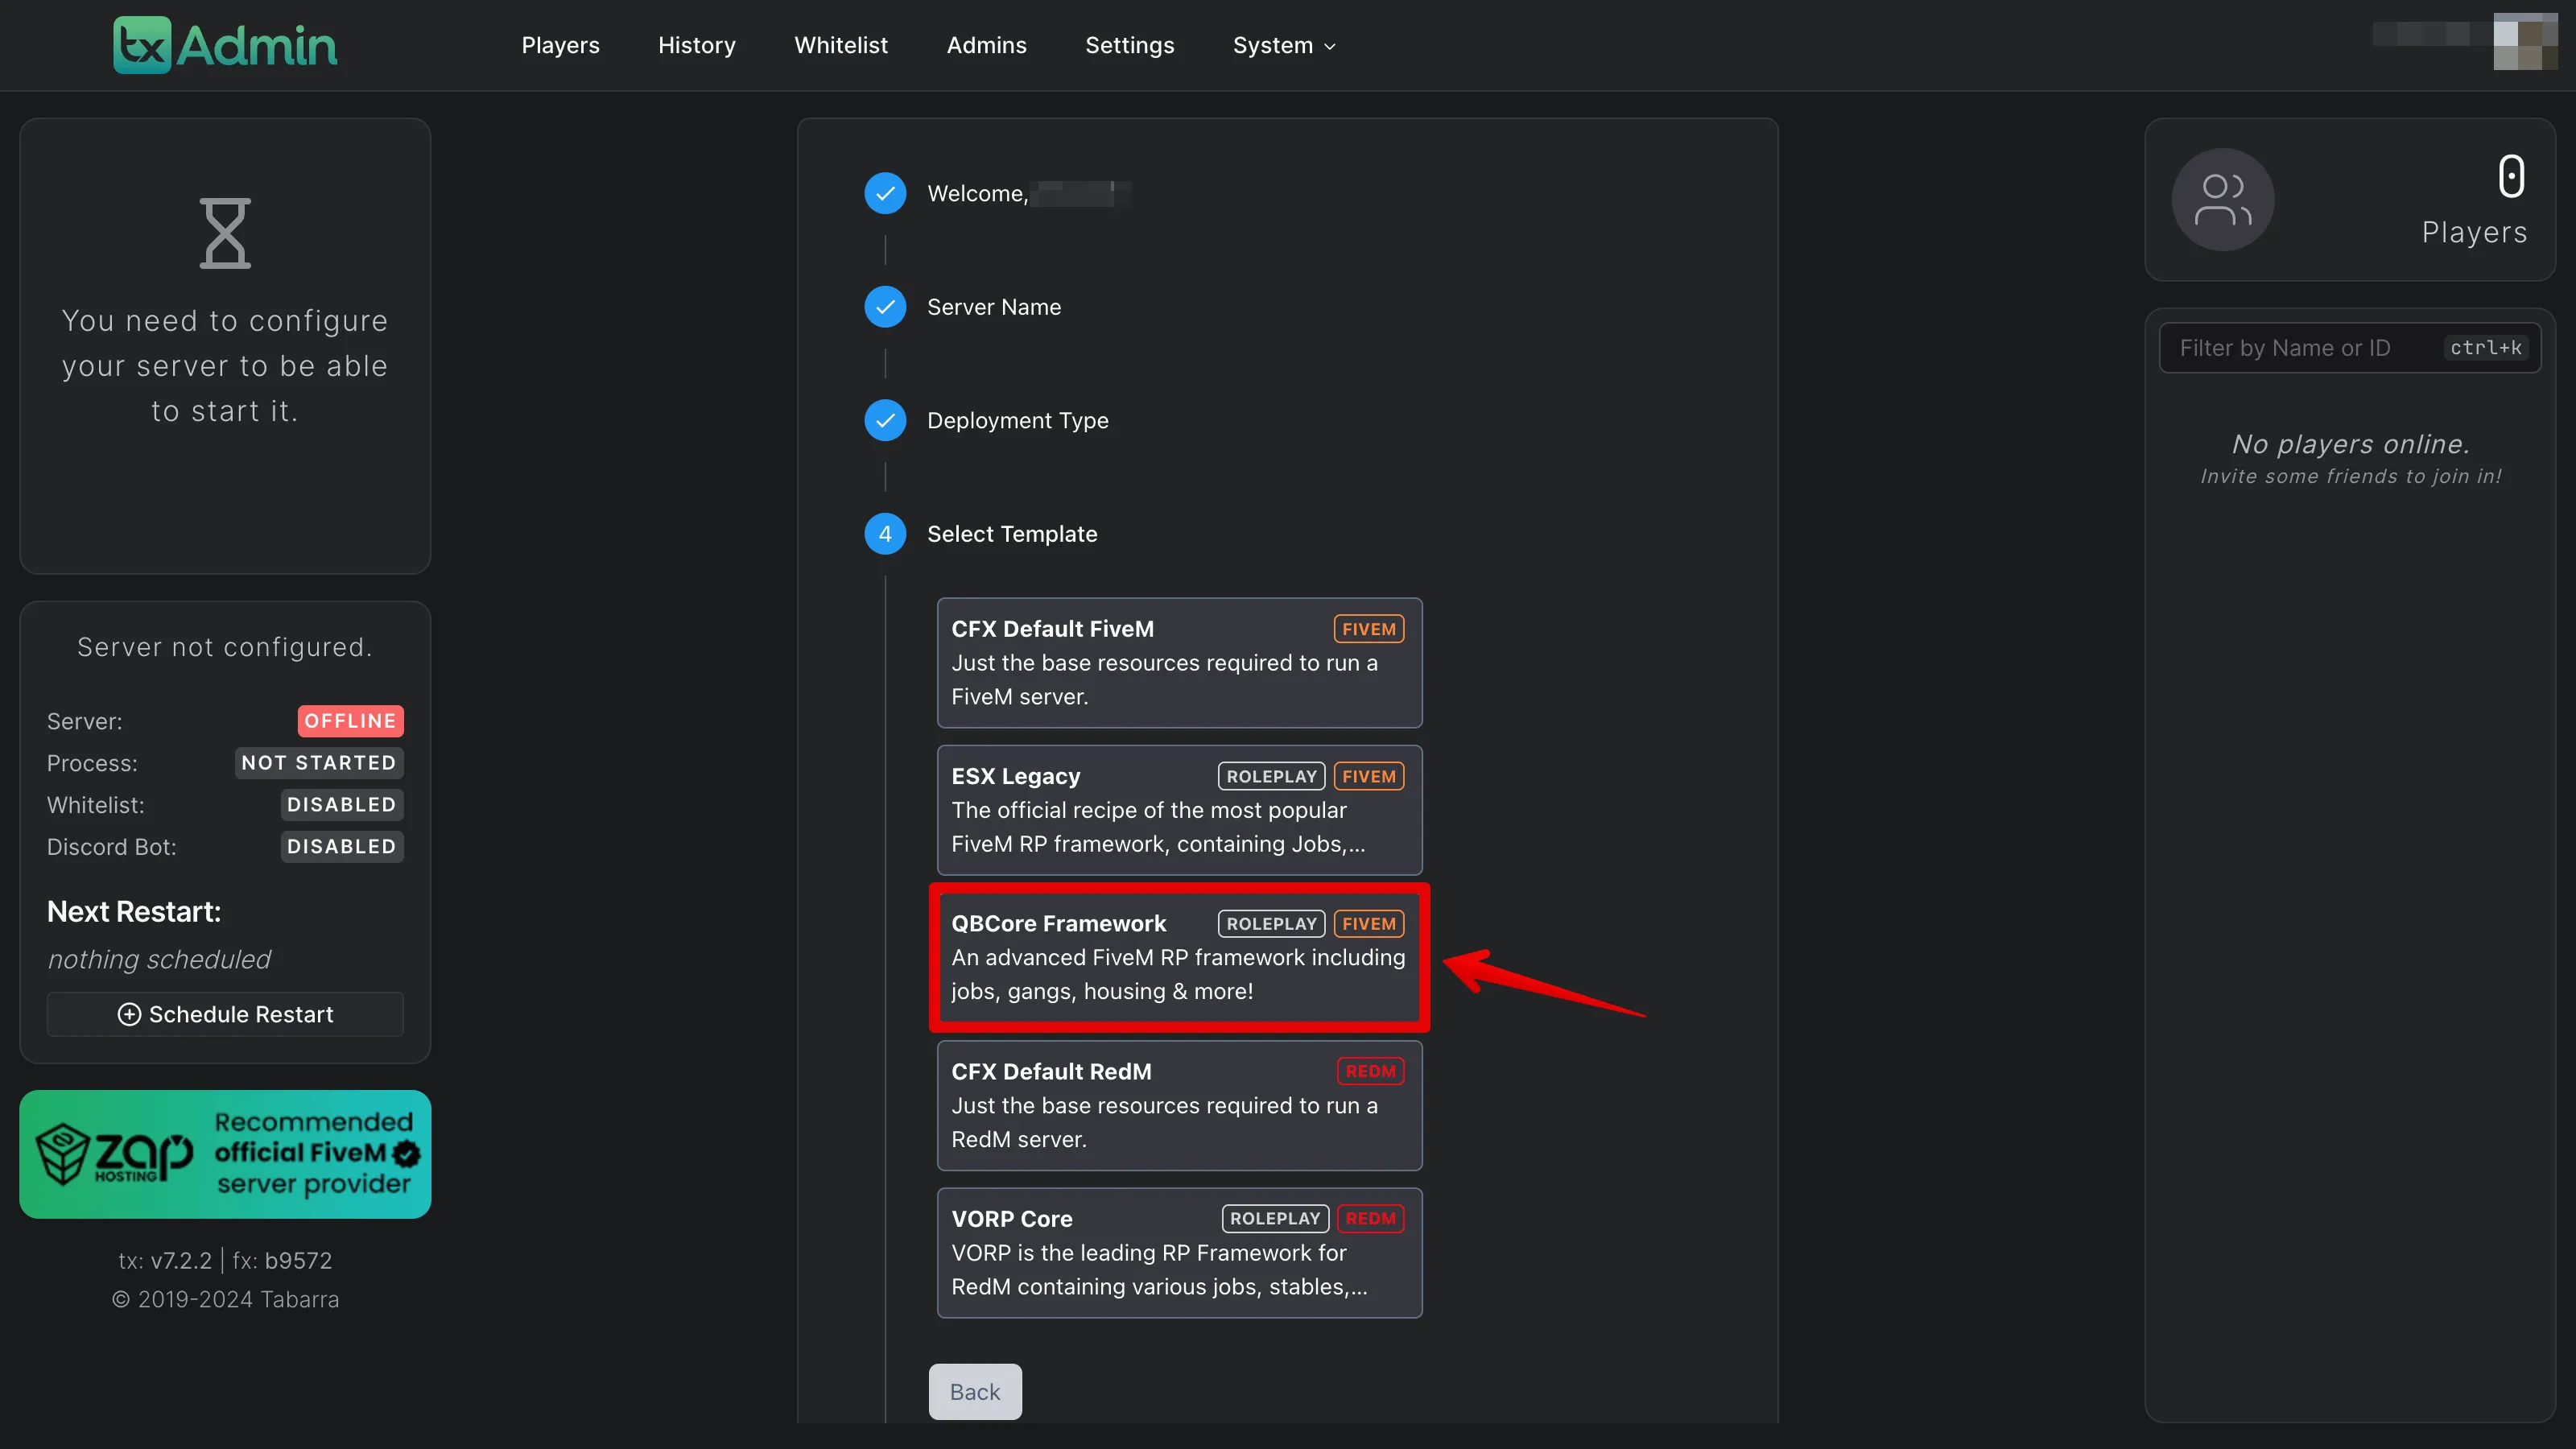Viewport: 2576px width, 1449px height.
Task: Open the History page
Action: [697, 45]
